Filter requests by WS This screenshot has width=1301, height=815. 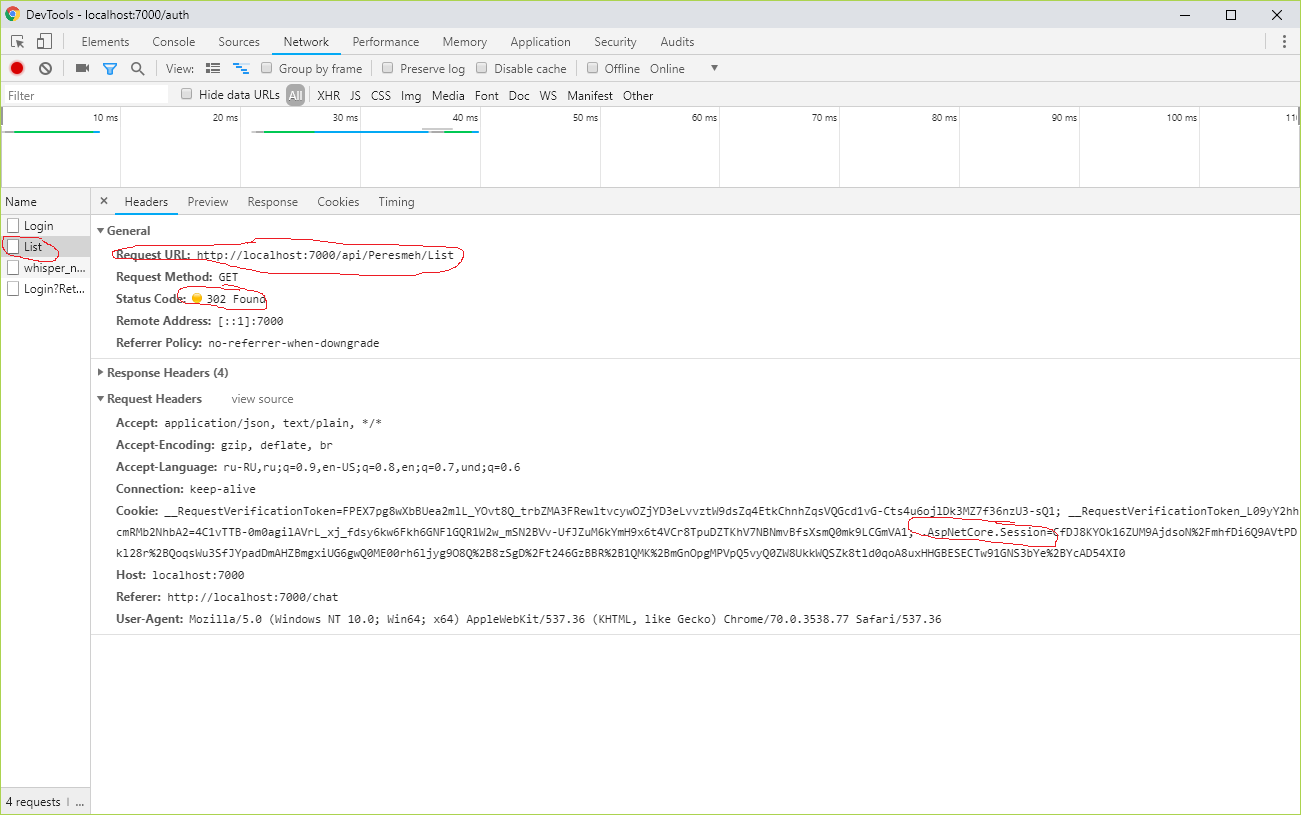548,96
